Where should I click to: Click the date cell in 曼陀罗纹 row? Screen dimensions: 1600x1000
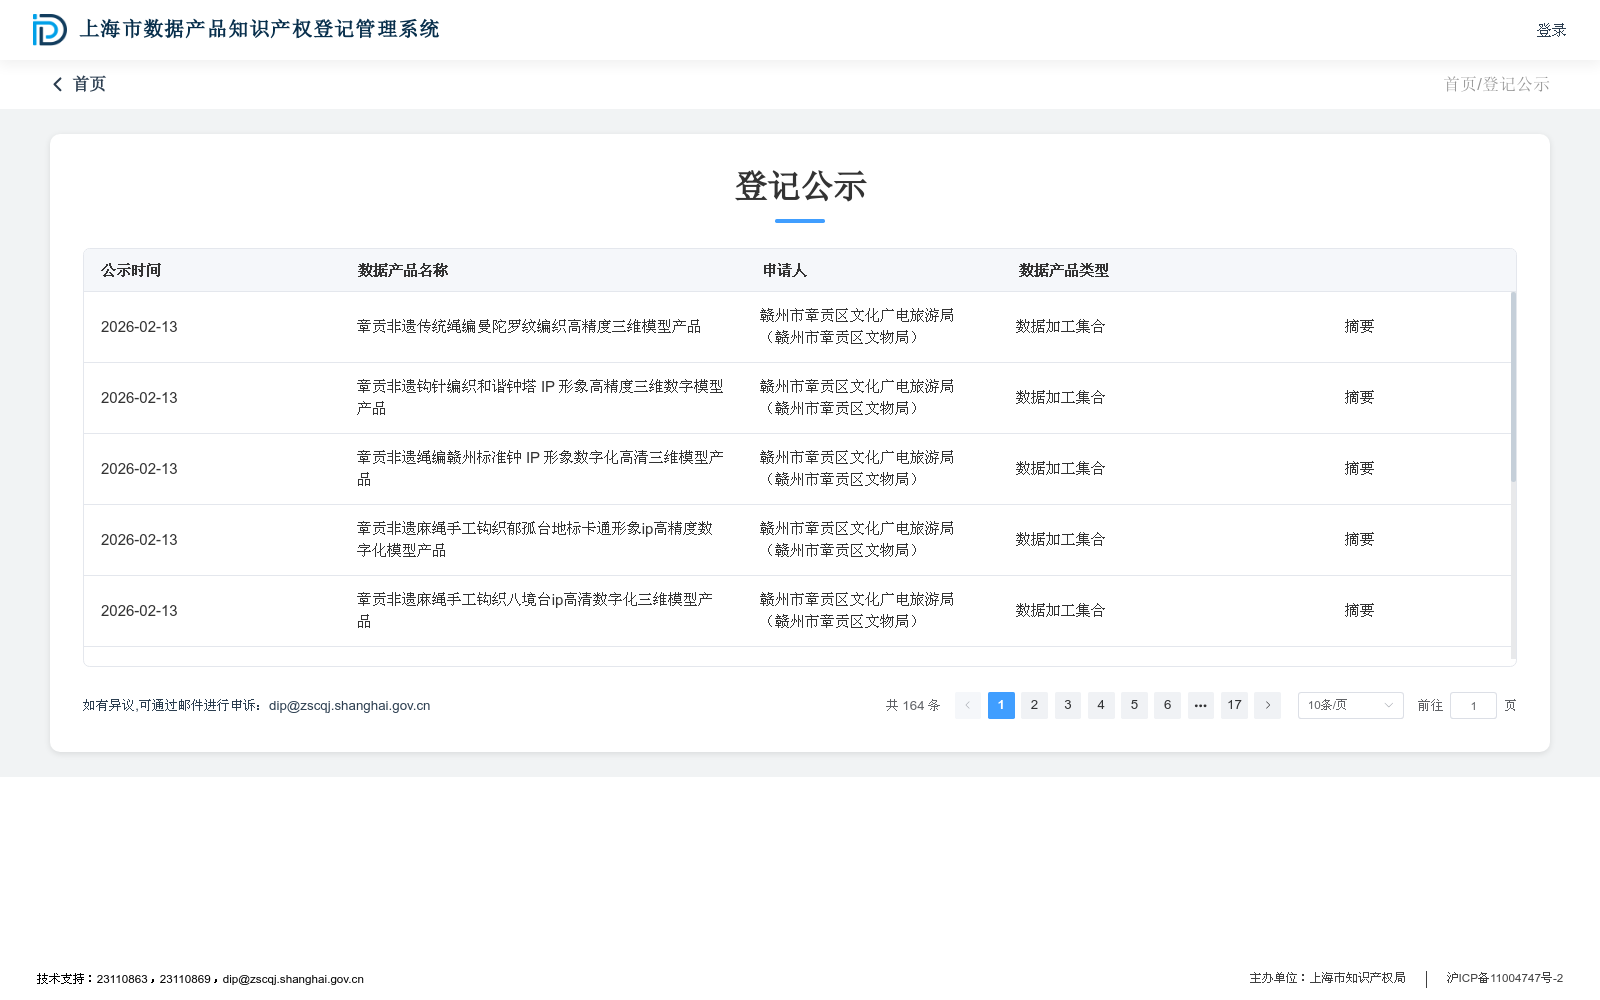coord(139,327)
